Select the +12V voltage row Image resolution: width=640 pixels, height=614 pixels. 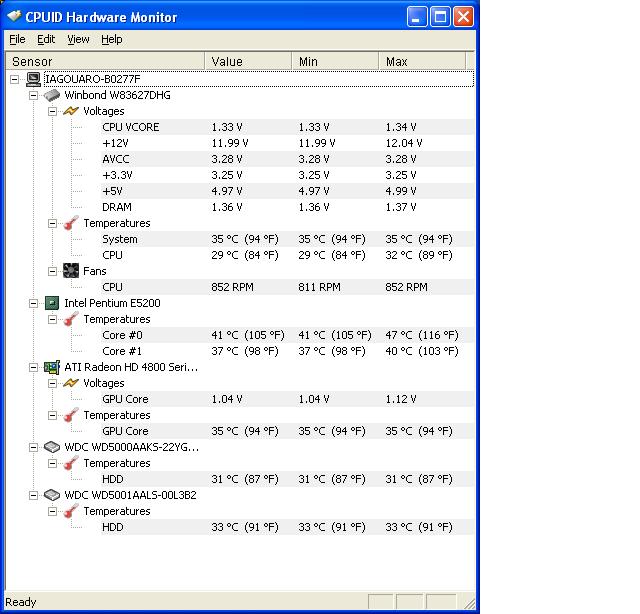point(287,143)
